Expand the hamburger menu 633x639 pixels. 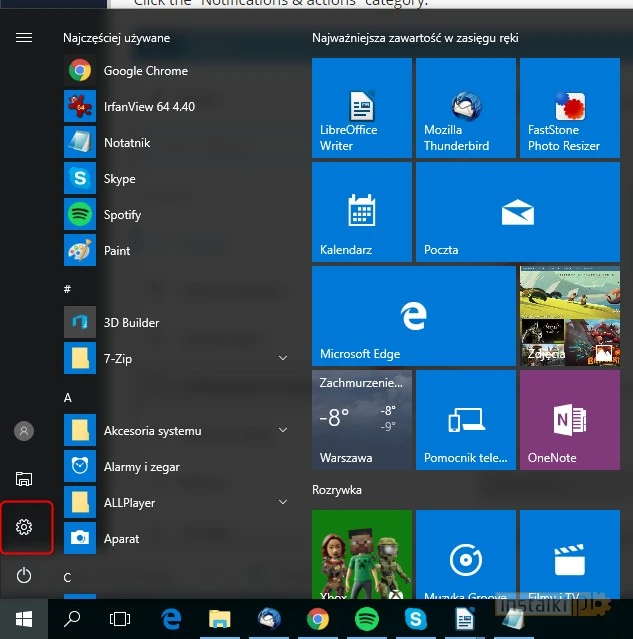[x=25, y=38]
